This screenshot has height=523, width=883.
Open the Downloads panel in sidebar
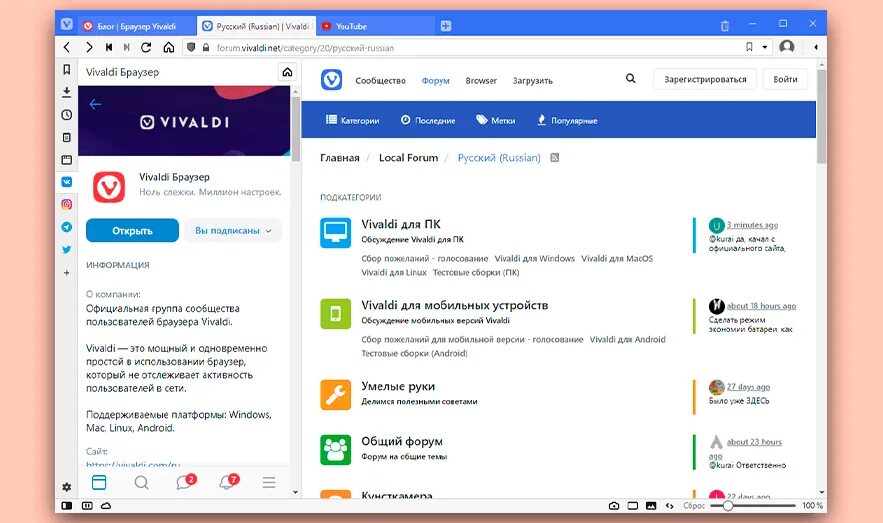pos(66,92)
